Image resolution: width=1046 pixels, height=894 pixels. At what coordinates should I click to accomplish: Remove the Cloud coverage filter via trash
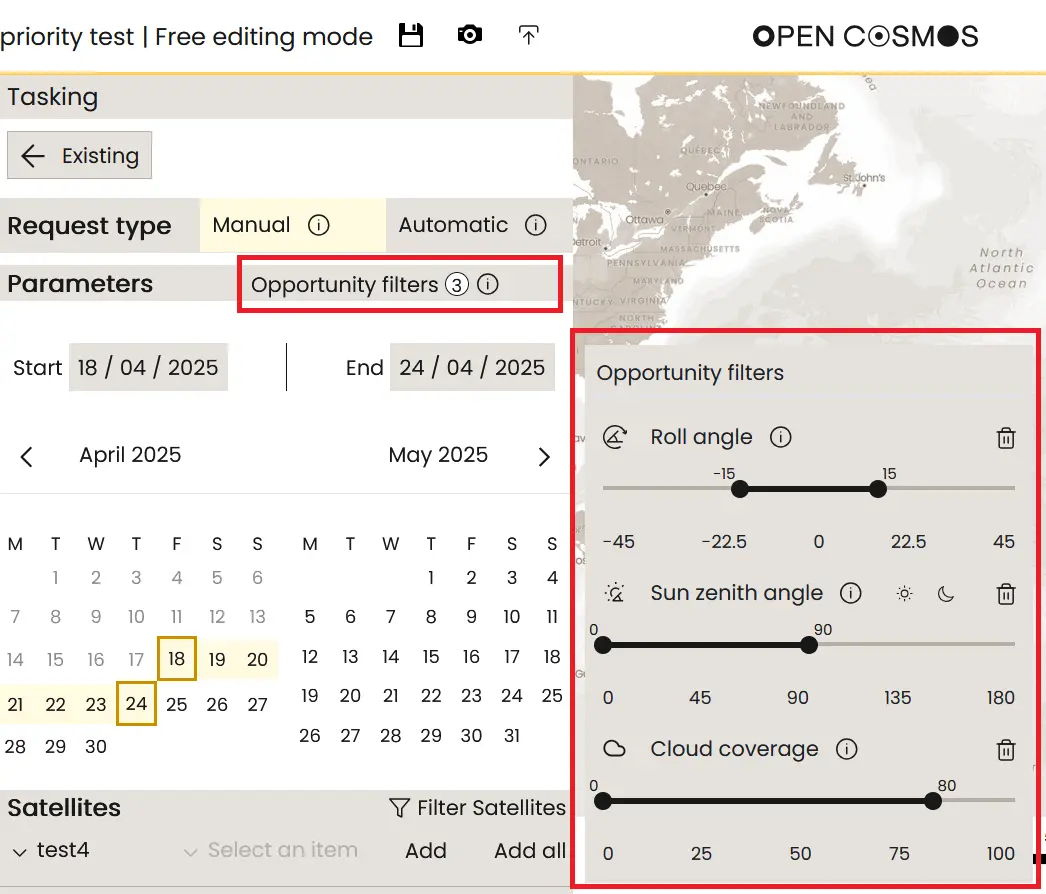tap(1006, 750)
